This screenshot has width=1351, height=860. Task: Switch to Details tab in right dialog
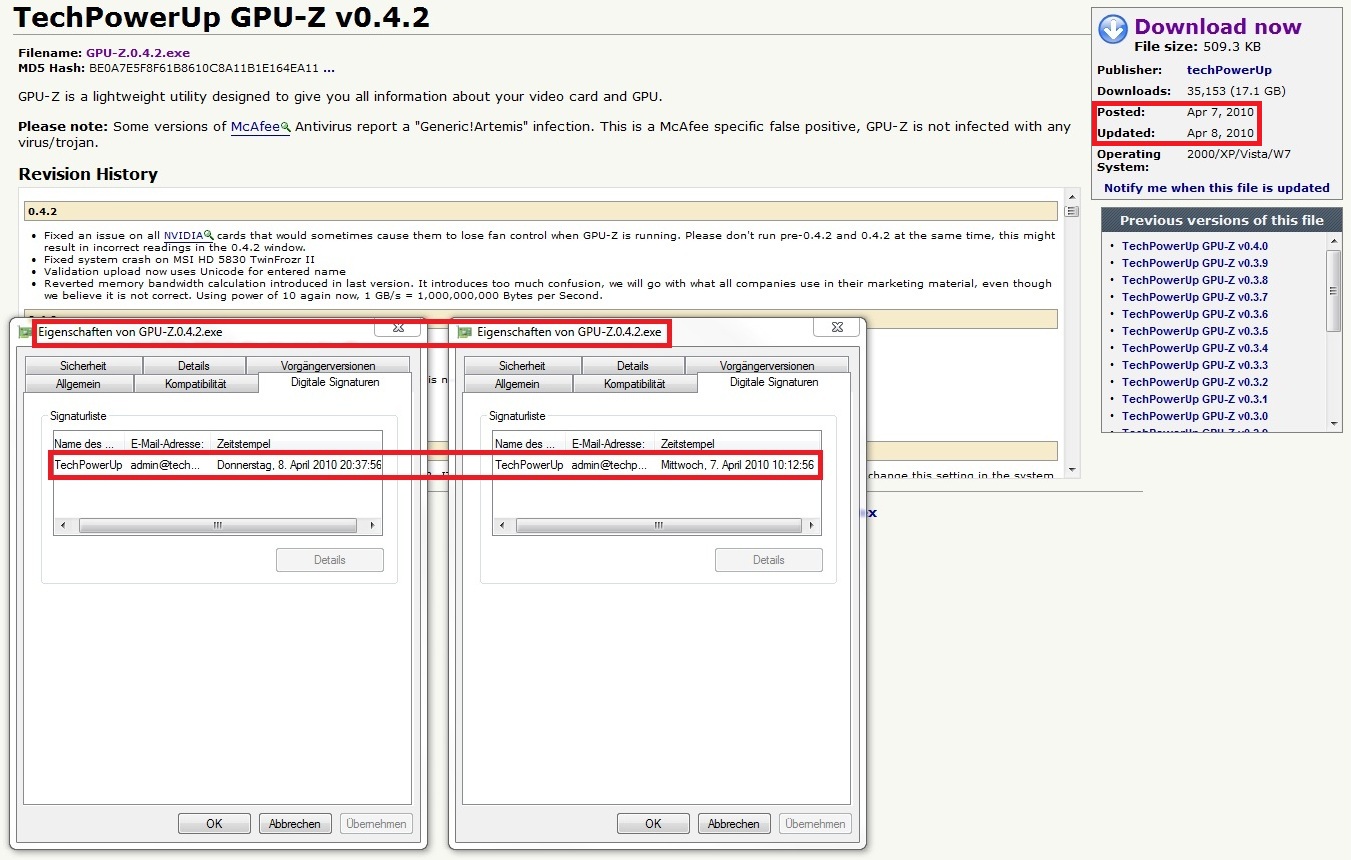coord(633,366)
